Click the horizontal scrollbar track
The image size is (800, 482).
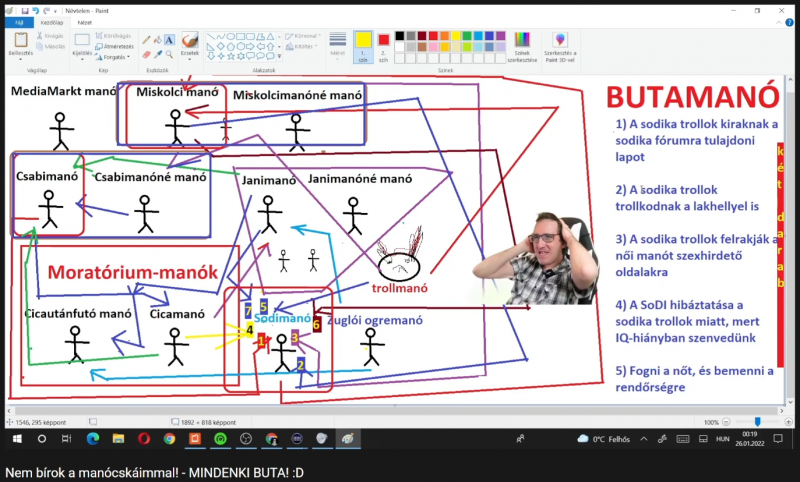(395, 411)
